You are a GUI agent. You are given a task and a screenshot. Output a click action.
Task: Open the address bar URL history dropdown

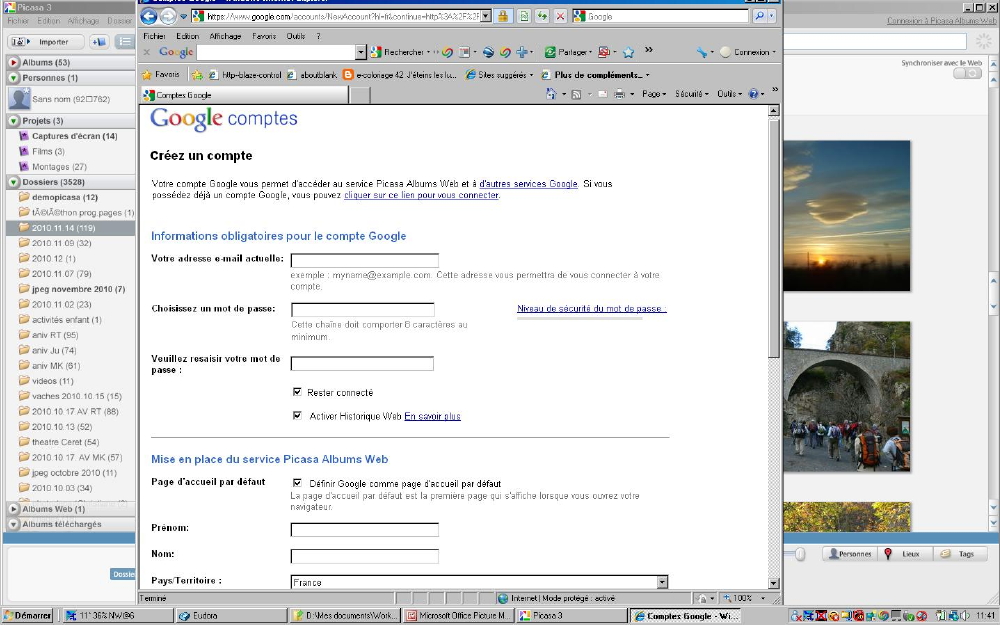[x=486, y=17]
